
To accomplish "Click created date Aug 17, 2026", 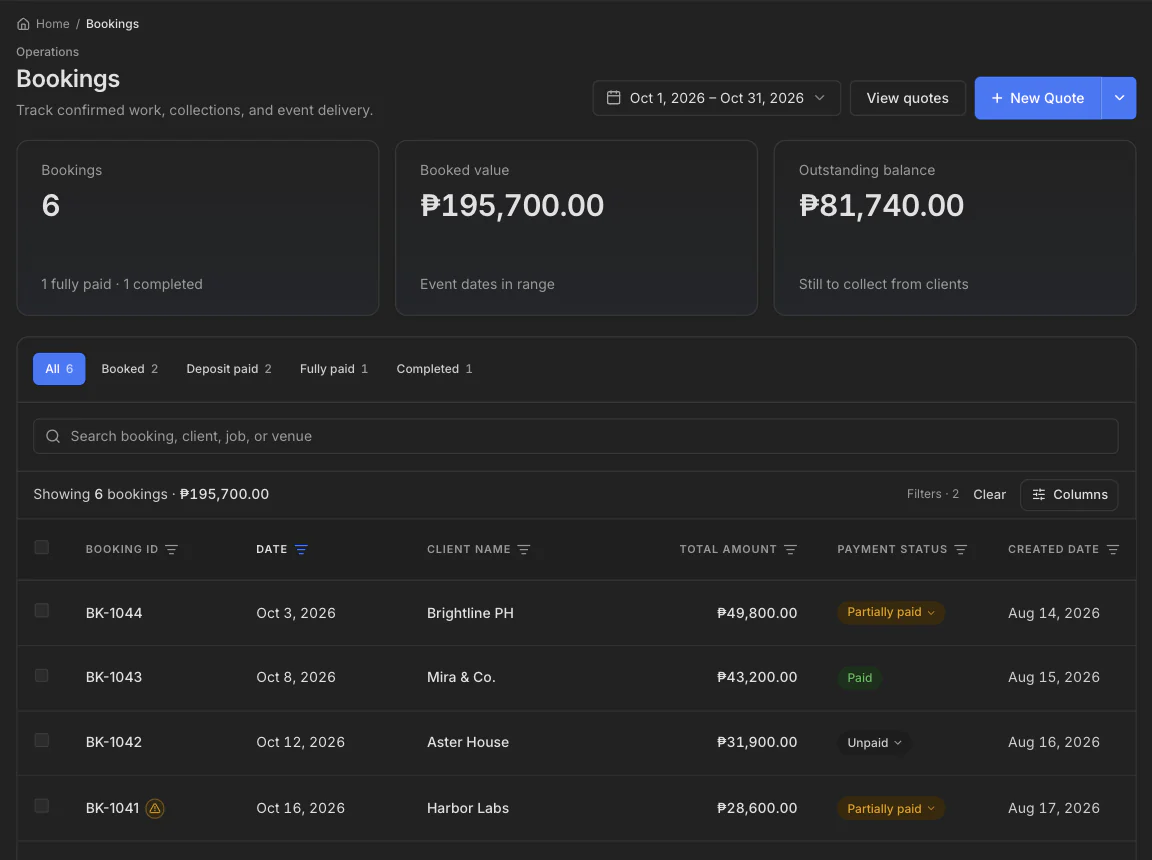I will click(x=1054, y=809).
